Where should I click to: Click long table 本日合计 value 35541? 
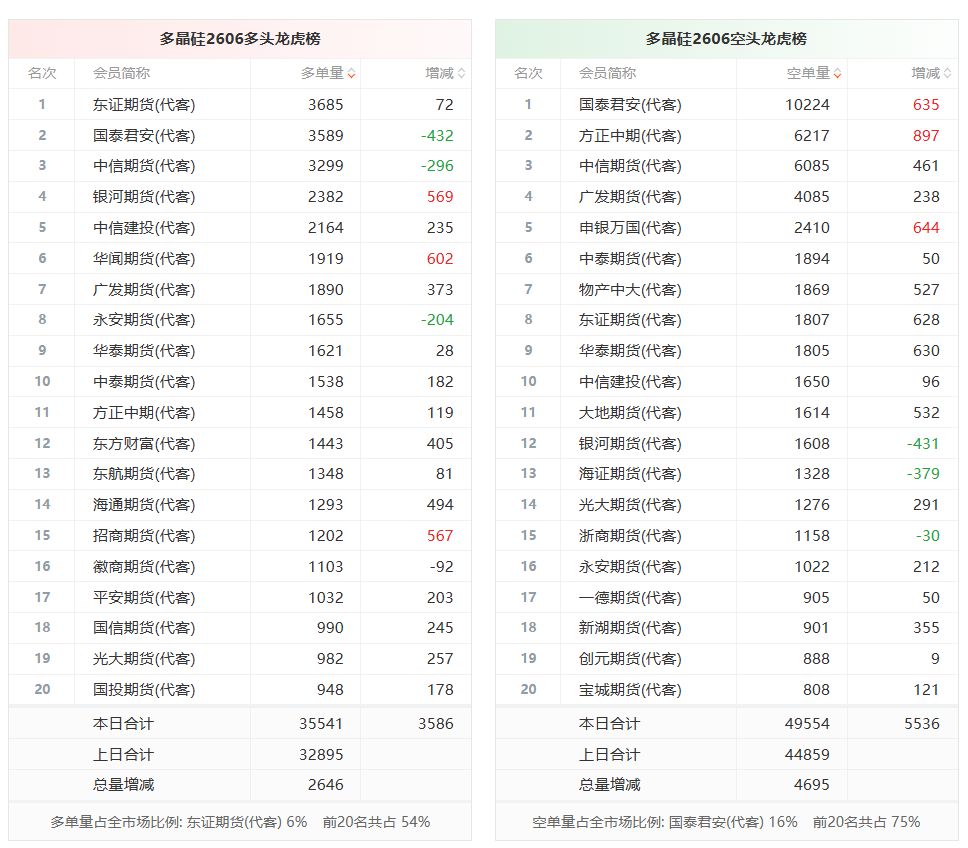click(321, 723)
